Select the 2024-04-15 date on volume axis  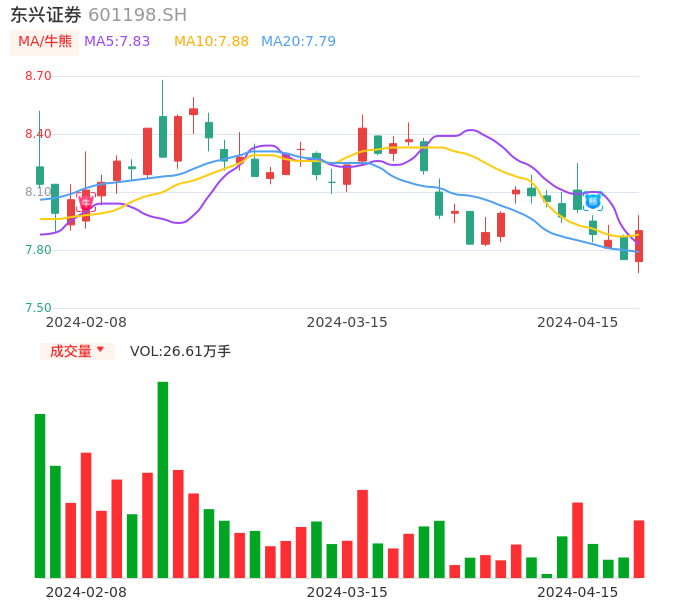578,592
